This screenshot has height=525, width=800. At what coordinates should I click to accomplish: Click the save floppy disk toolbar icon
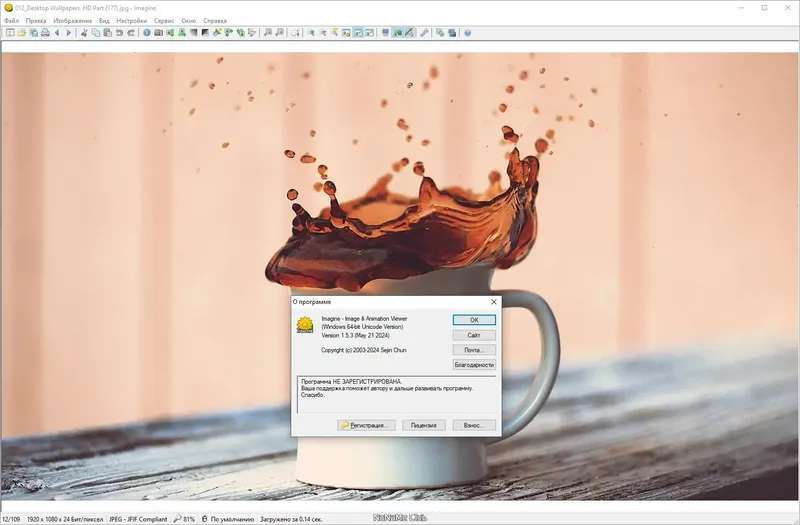(x=34, y=33)
